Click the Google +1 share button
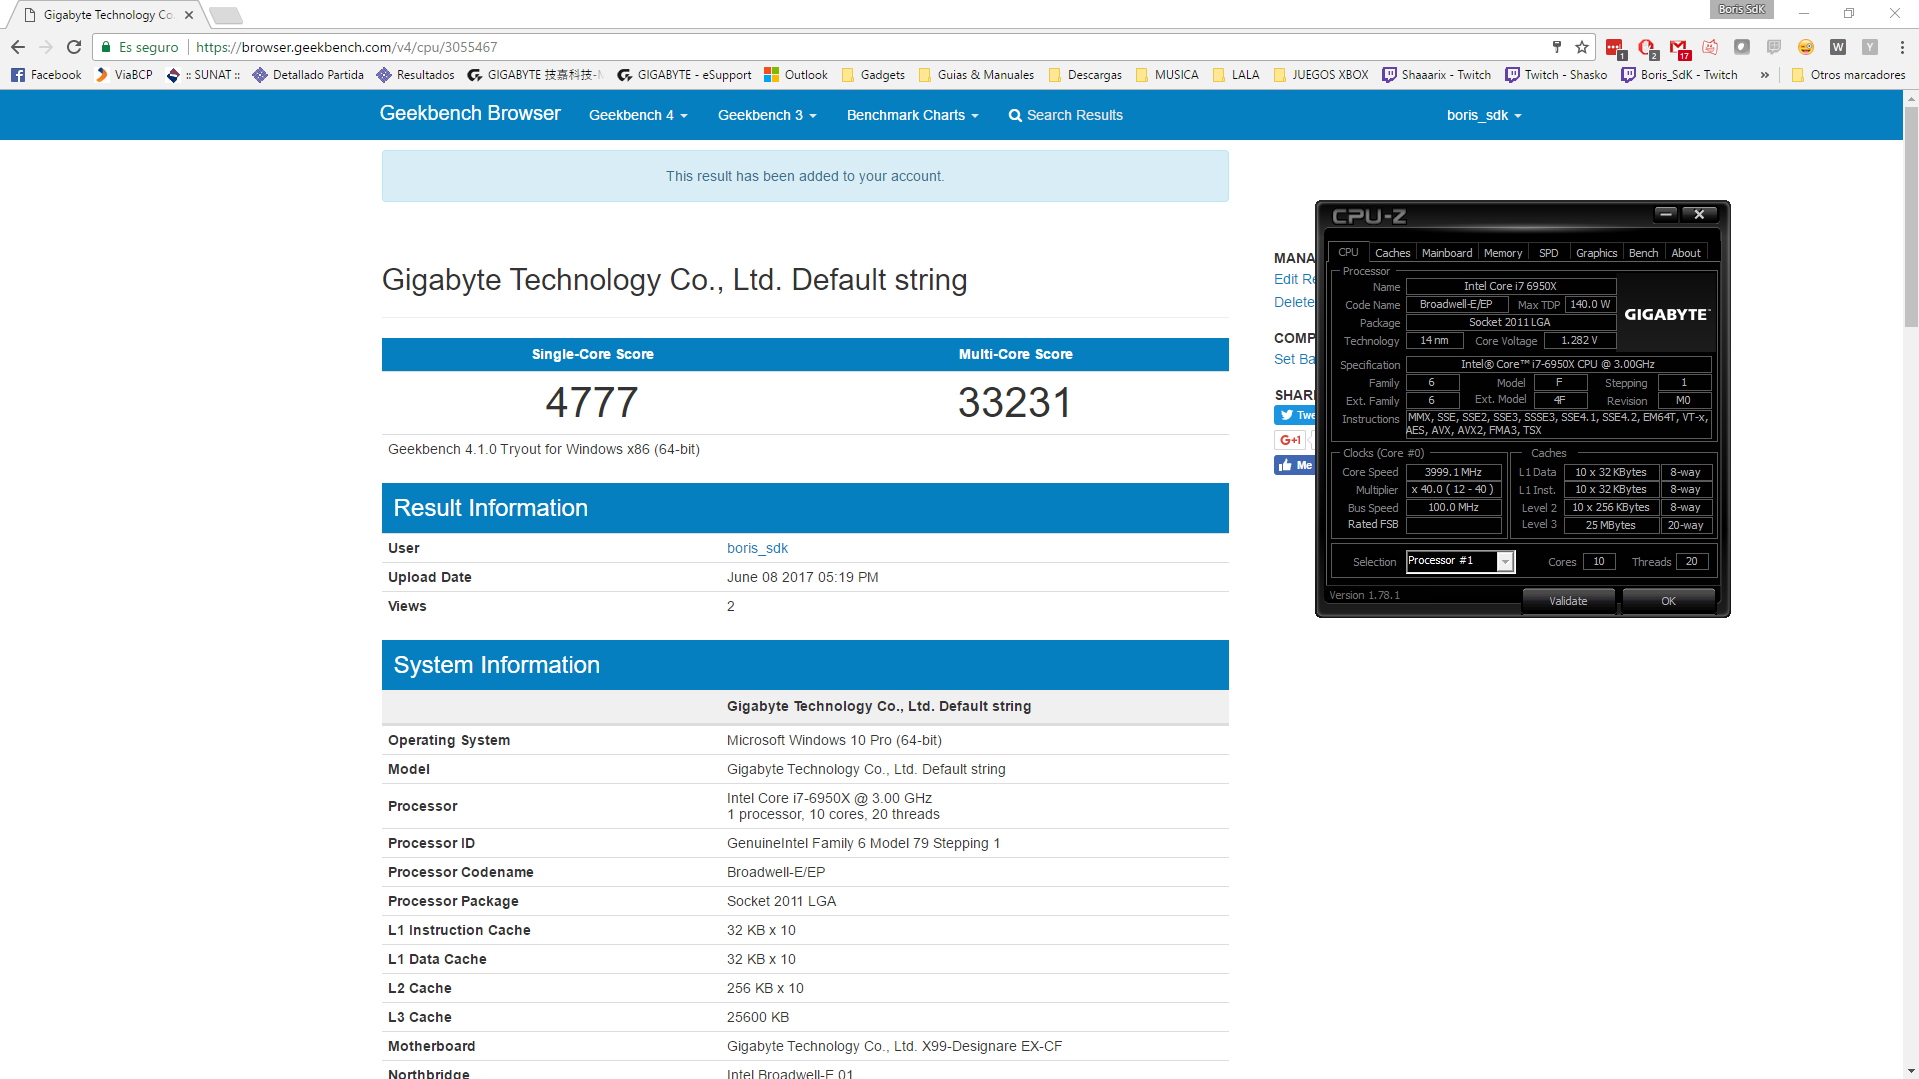Viewport: 1919px width, 1079px height. [1290, 440]
